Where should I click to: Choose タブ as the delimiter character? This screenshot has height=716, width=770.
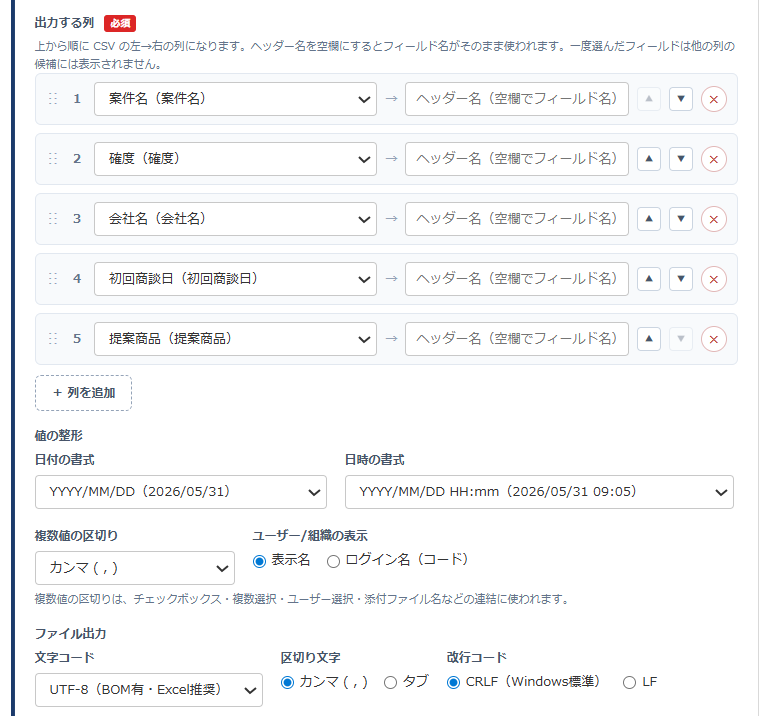[x=390, y=683]
